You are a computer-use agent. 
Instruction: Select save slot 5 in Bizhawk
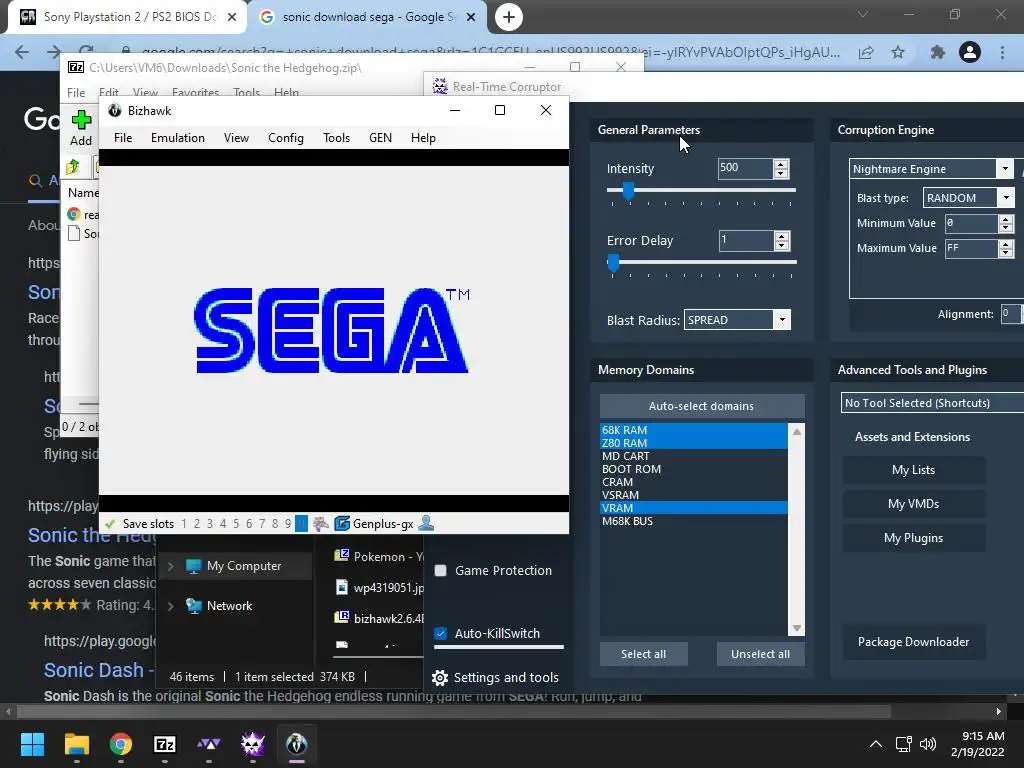point(236,524)
